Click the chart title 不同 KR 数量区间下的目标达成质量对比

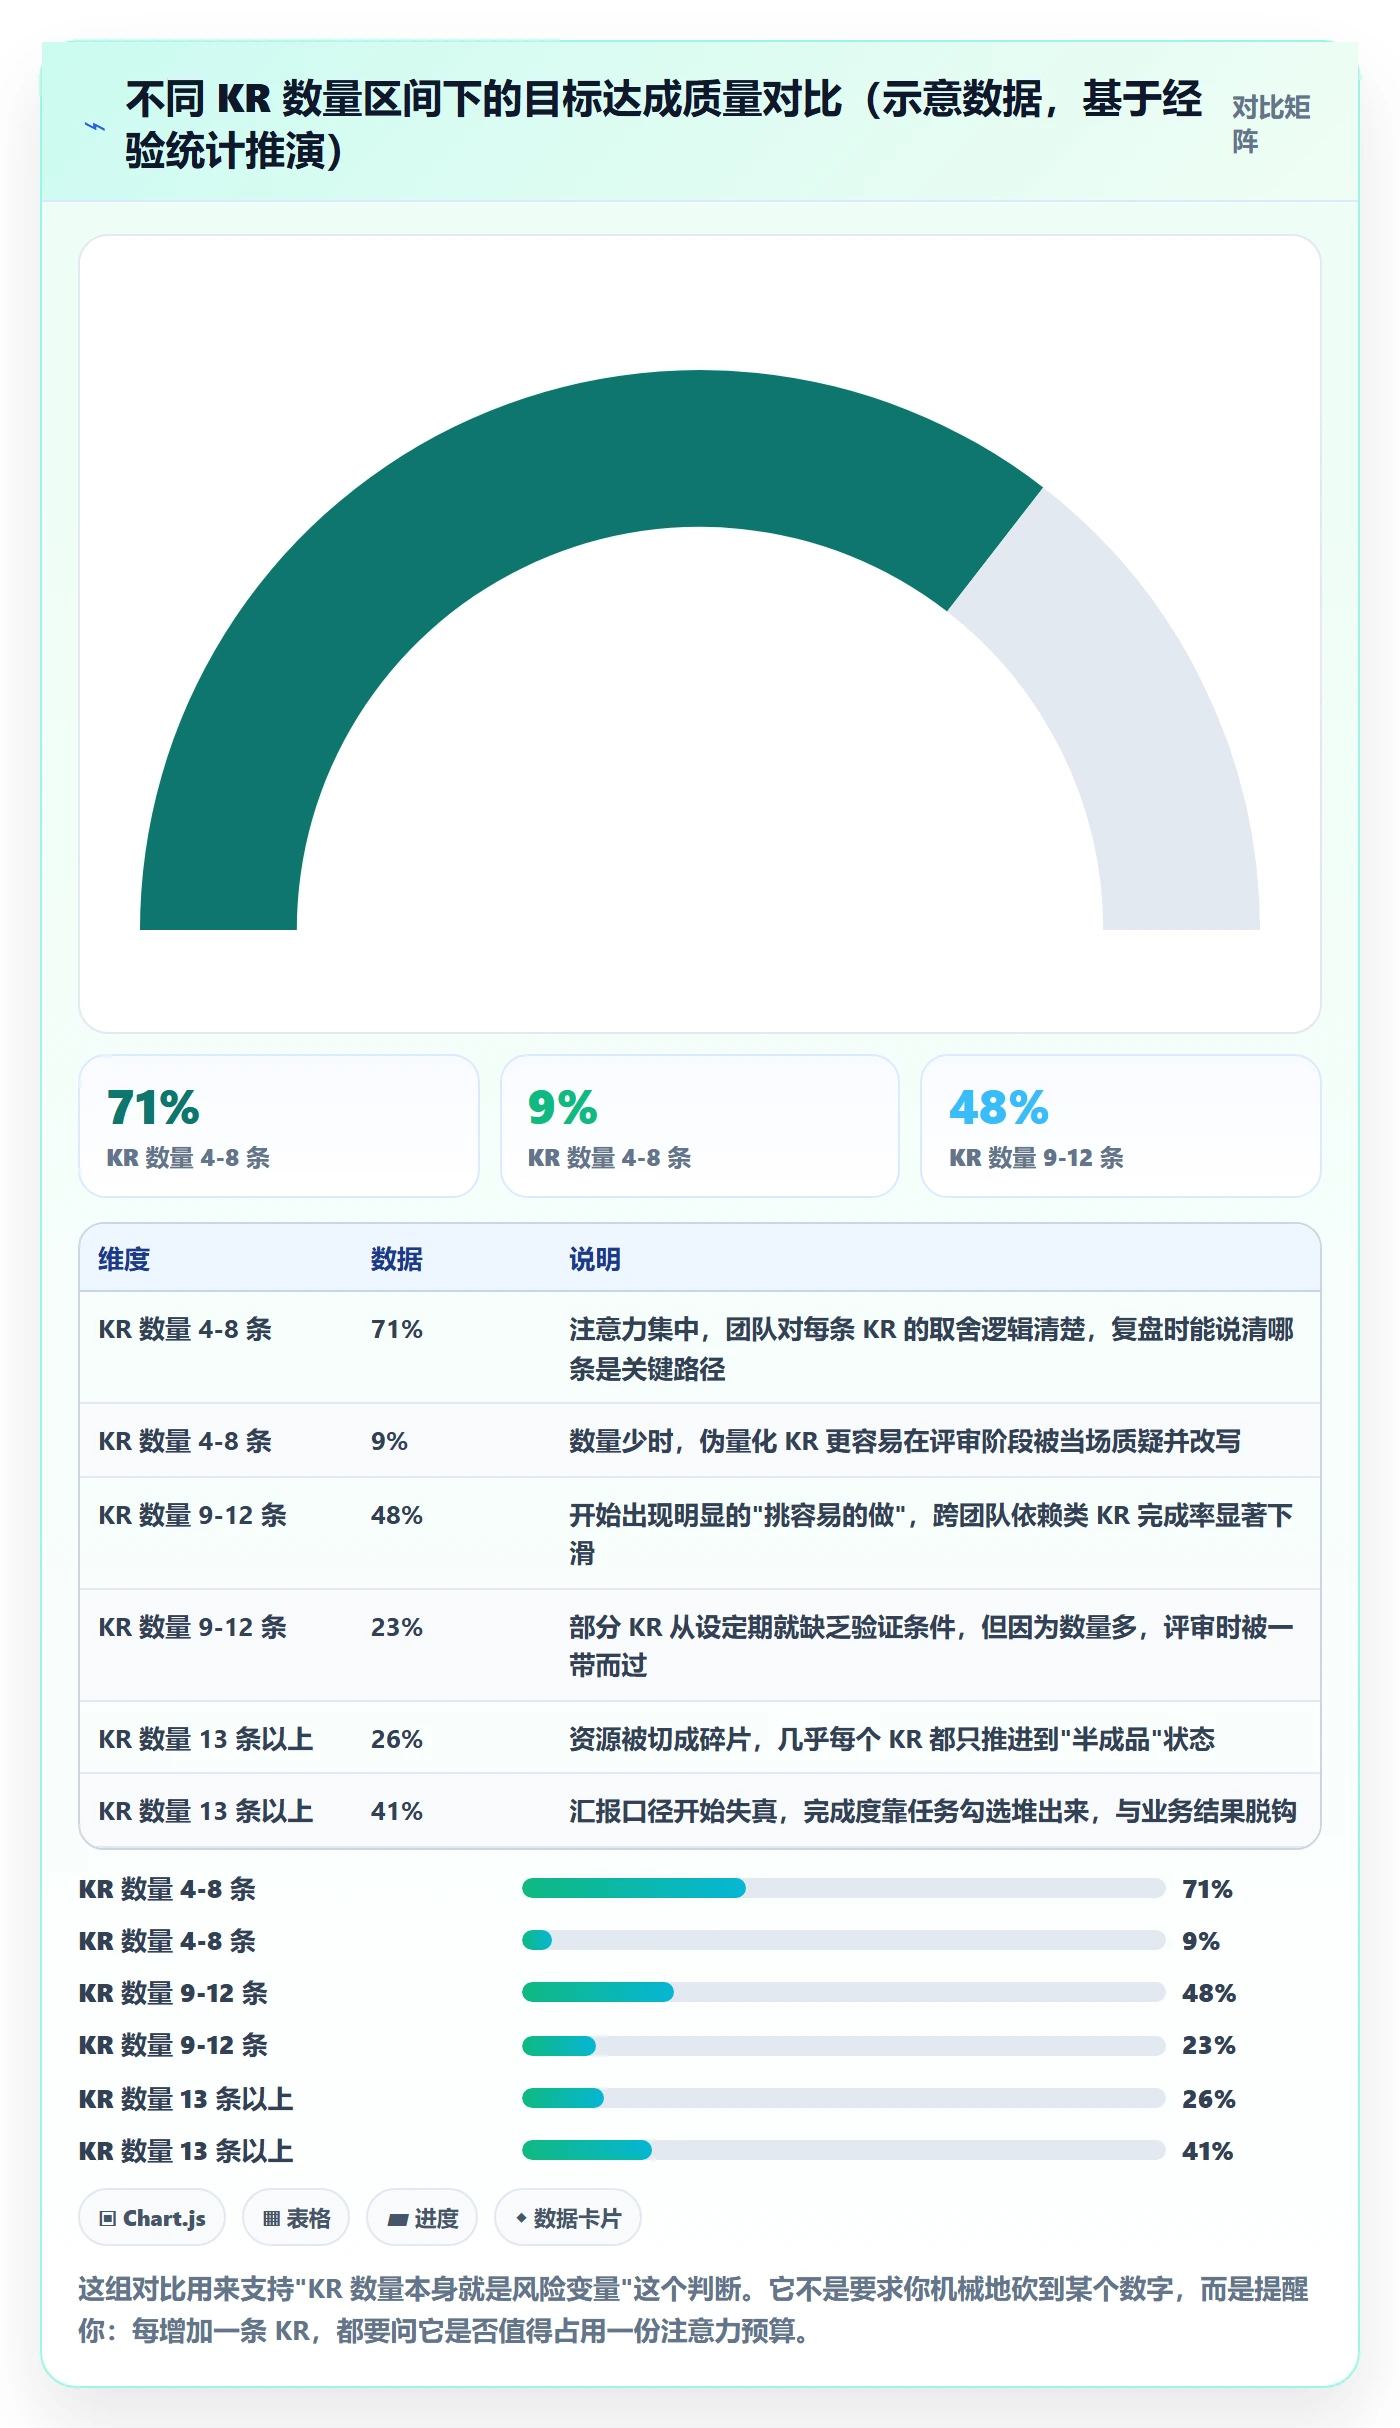[x=664, y=125]
